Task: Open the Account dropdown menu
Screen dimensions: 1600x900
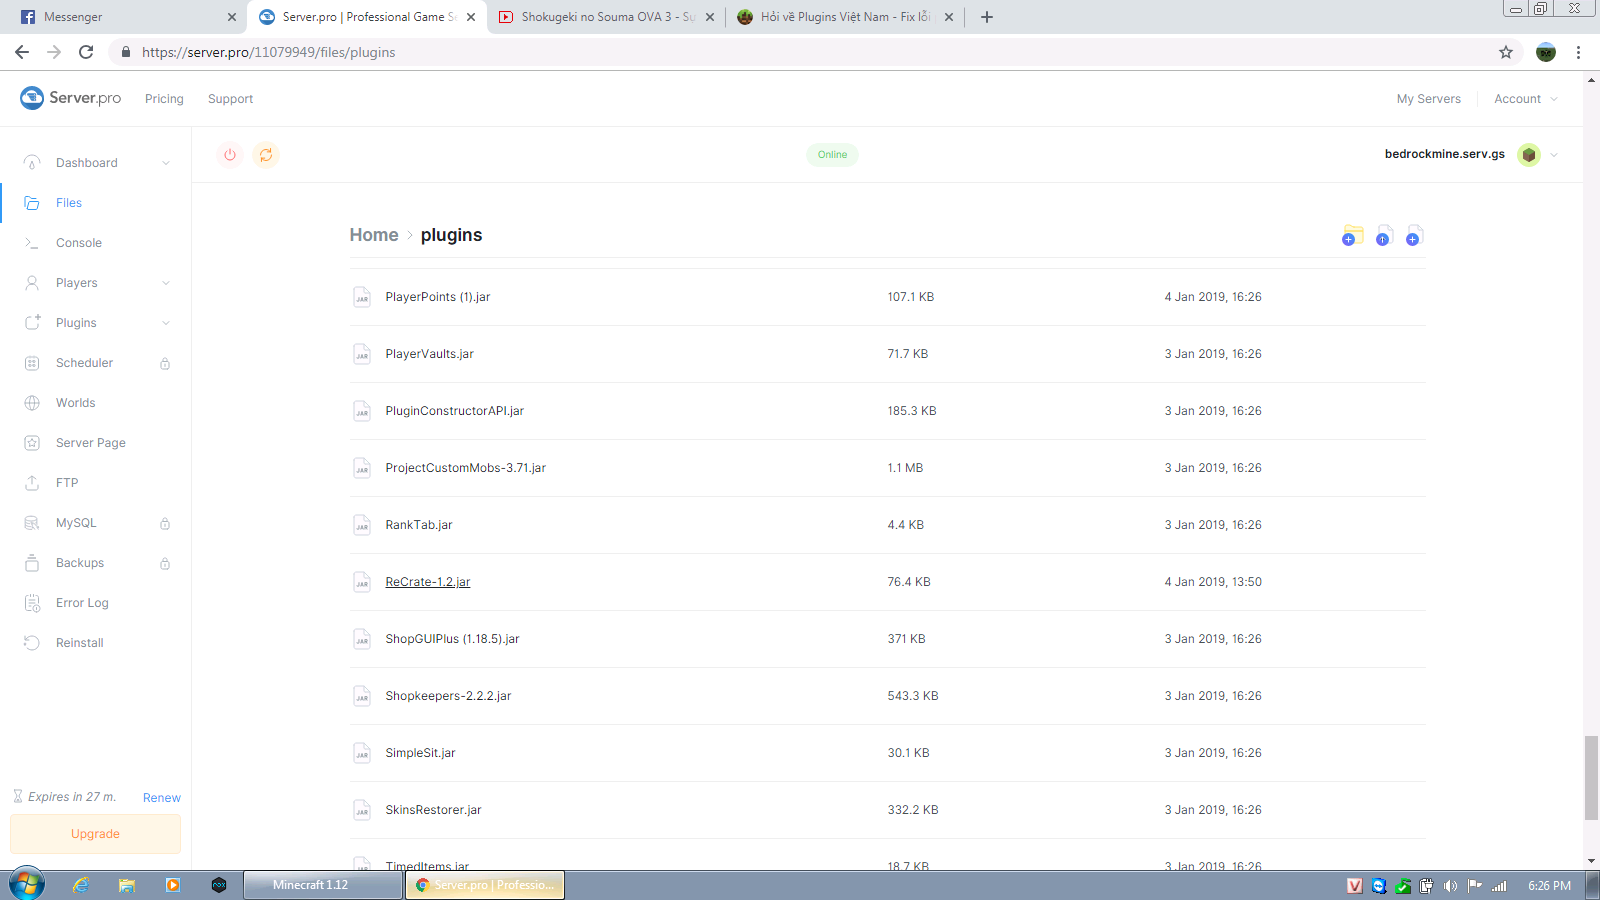Action: tap(1526, 99)
